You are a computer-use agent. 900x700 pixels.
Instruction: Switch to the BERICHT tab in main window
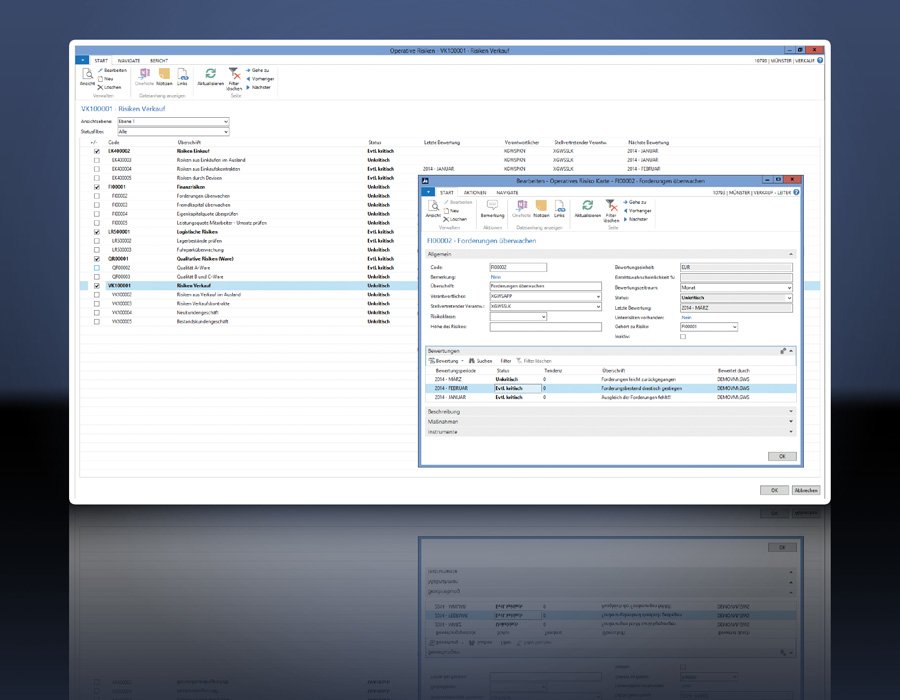159,60
